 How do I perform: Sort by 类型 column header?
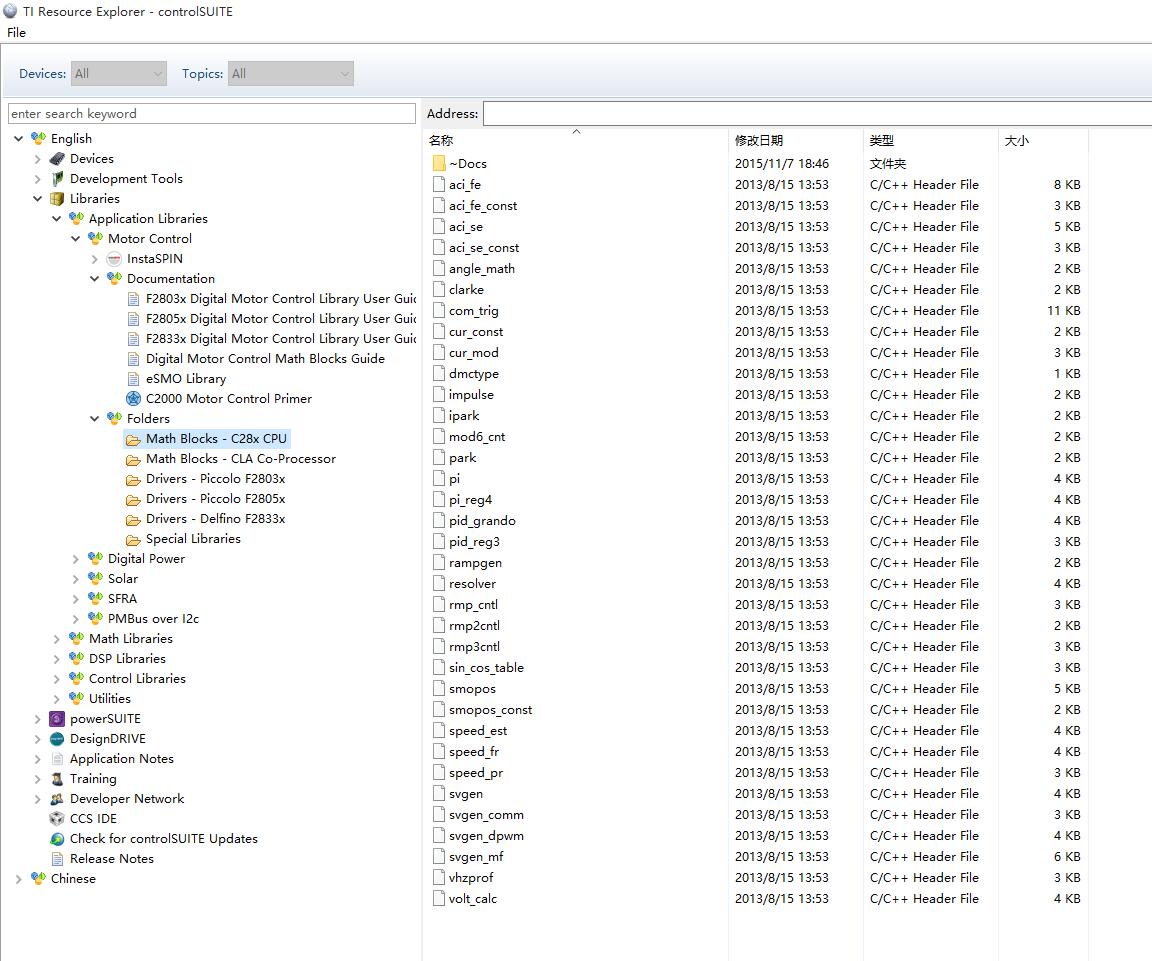(x=932, y=140)
